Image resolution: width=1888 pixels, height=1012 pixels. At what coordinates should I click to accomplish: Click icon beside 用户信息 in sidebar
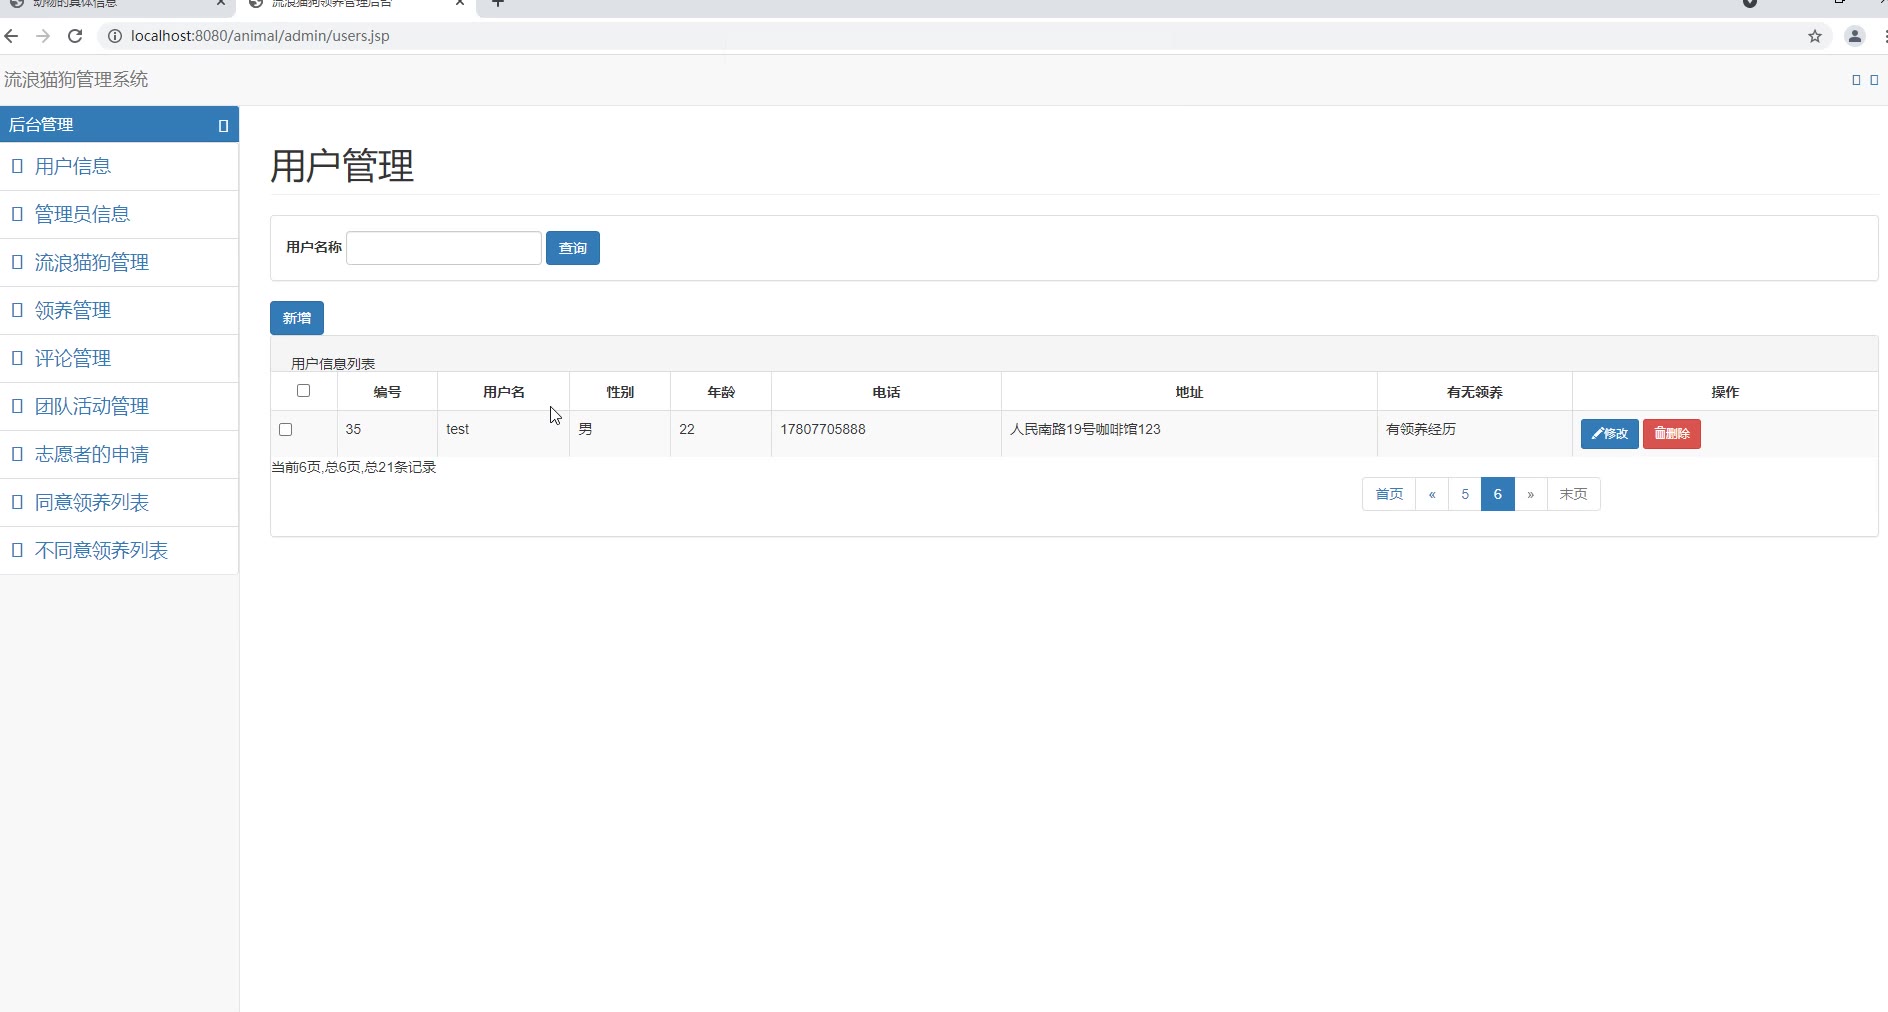(x=17, y=166)
